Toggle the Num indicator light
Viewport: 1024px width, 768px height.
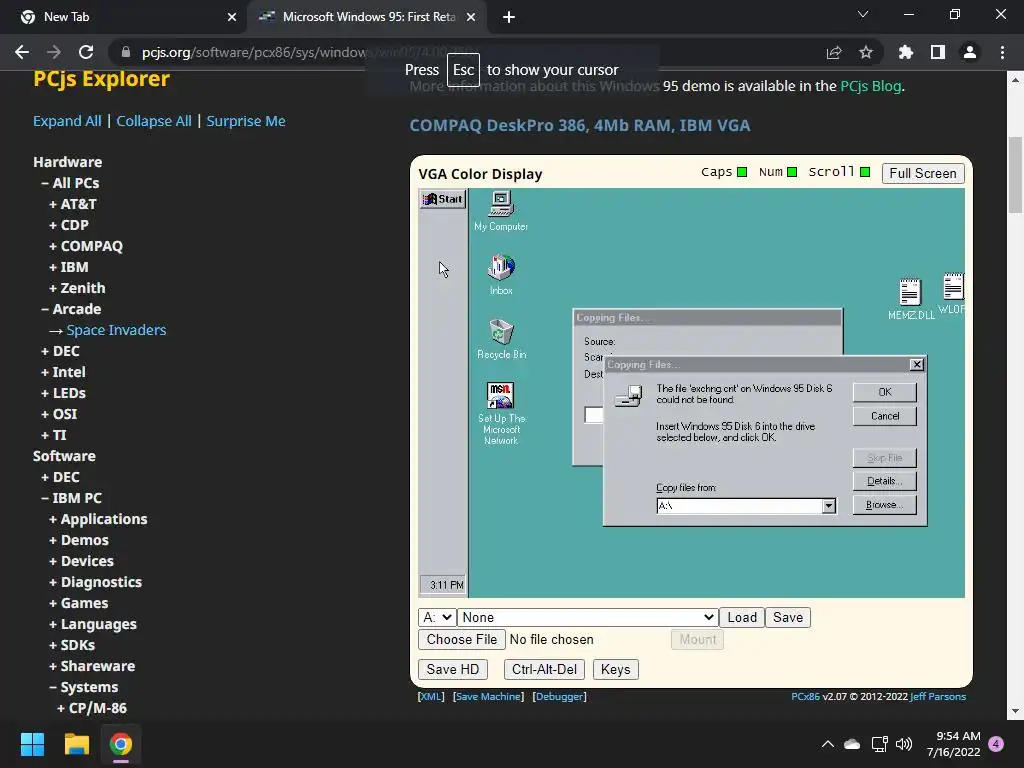click(x=792, y=172)
